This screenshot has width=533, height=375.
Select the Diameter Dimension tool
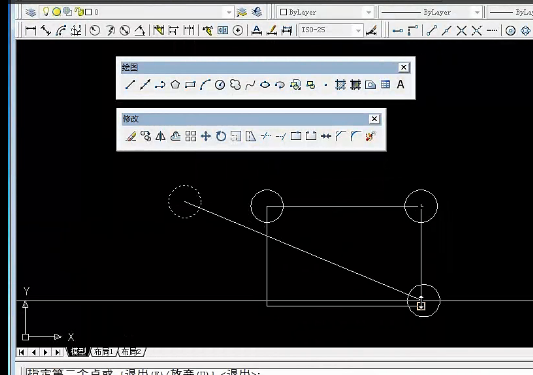click(125, 31)
